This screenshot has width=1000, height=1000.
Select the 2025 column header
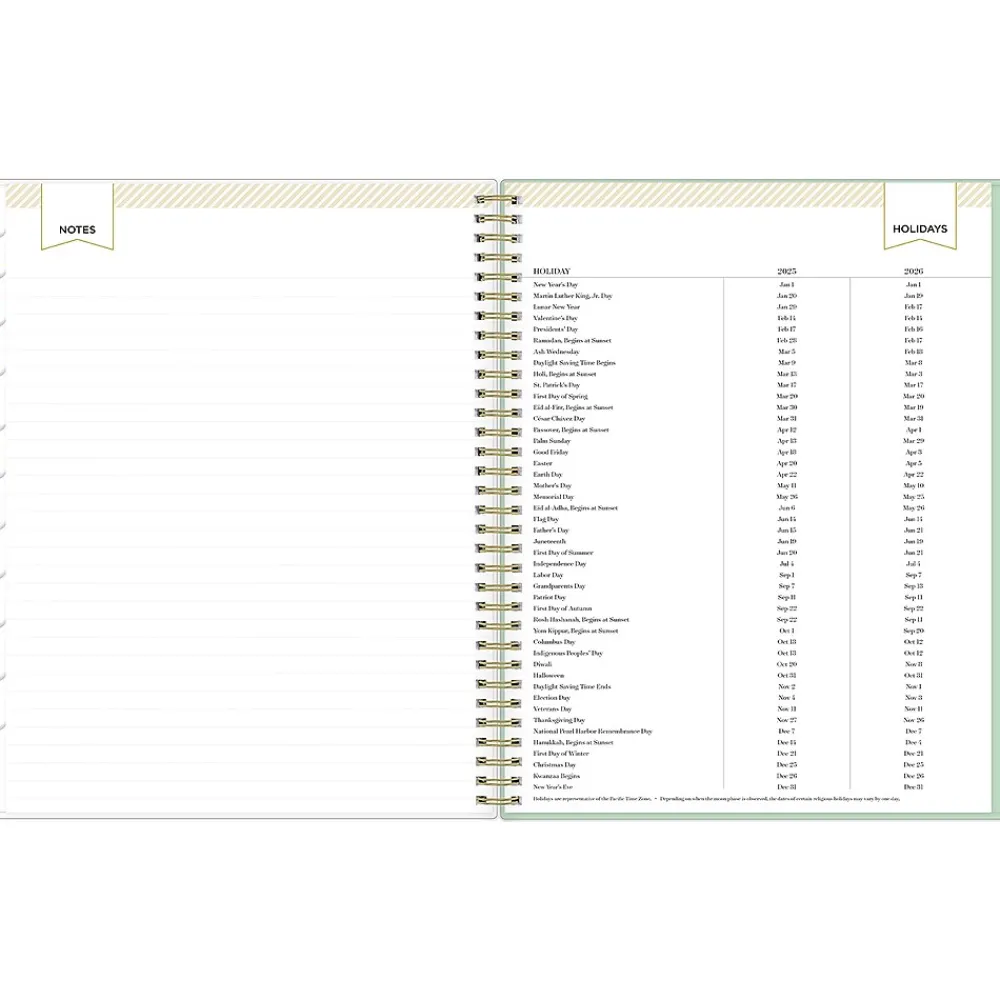[x=786, y=271]
